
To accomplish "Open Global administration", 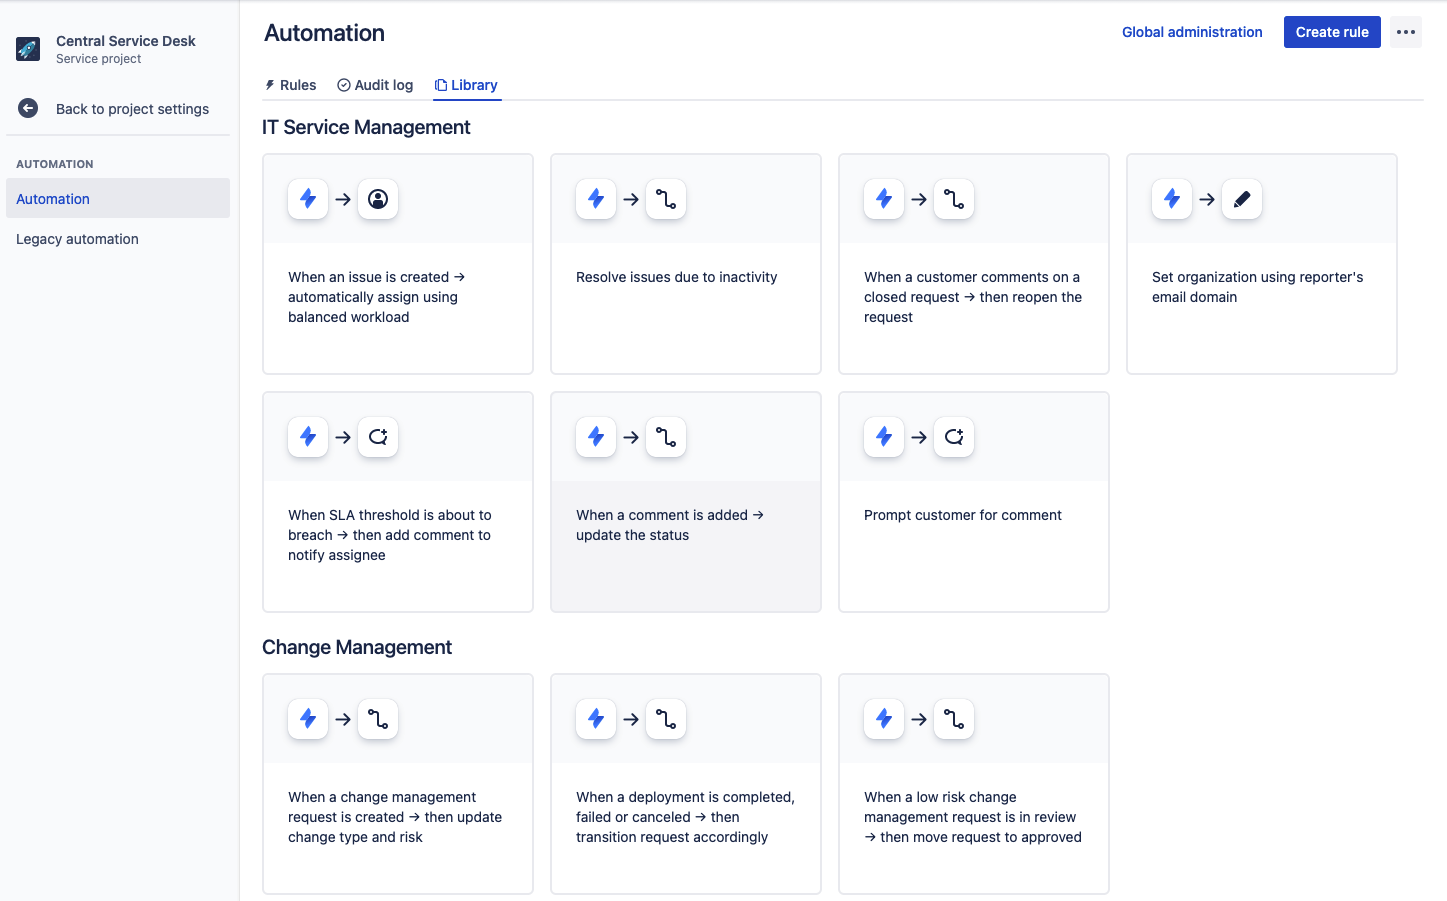I will [x=1192, y=32].
